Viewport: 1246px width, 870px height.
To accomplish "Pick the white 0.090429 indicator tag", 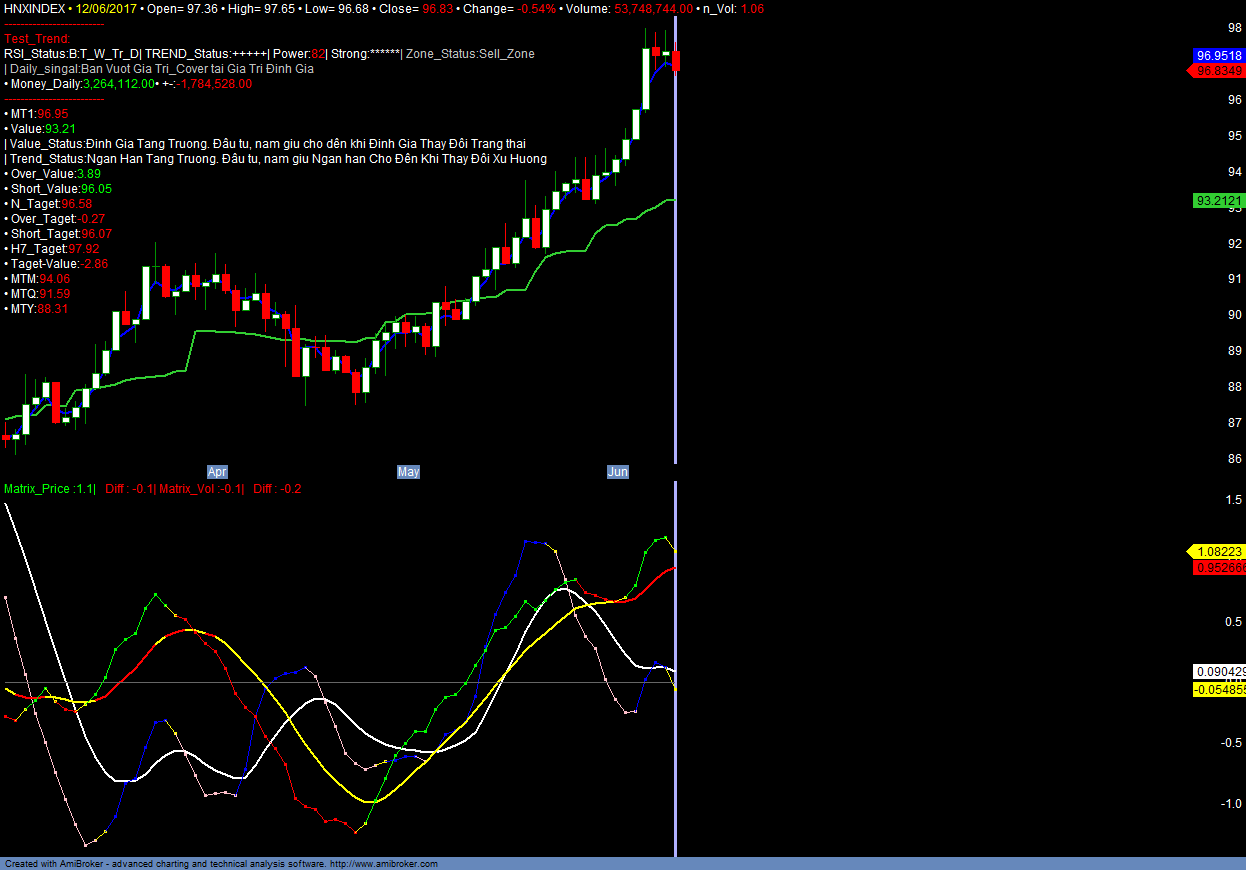I will 1219,672.
